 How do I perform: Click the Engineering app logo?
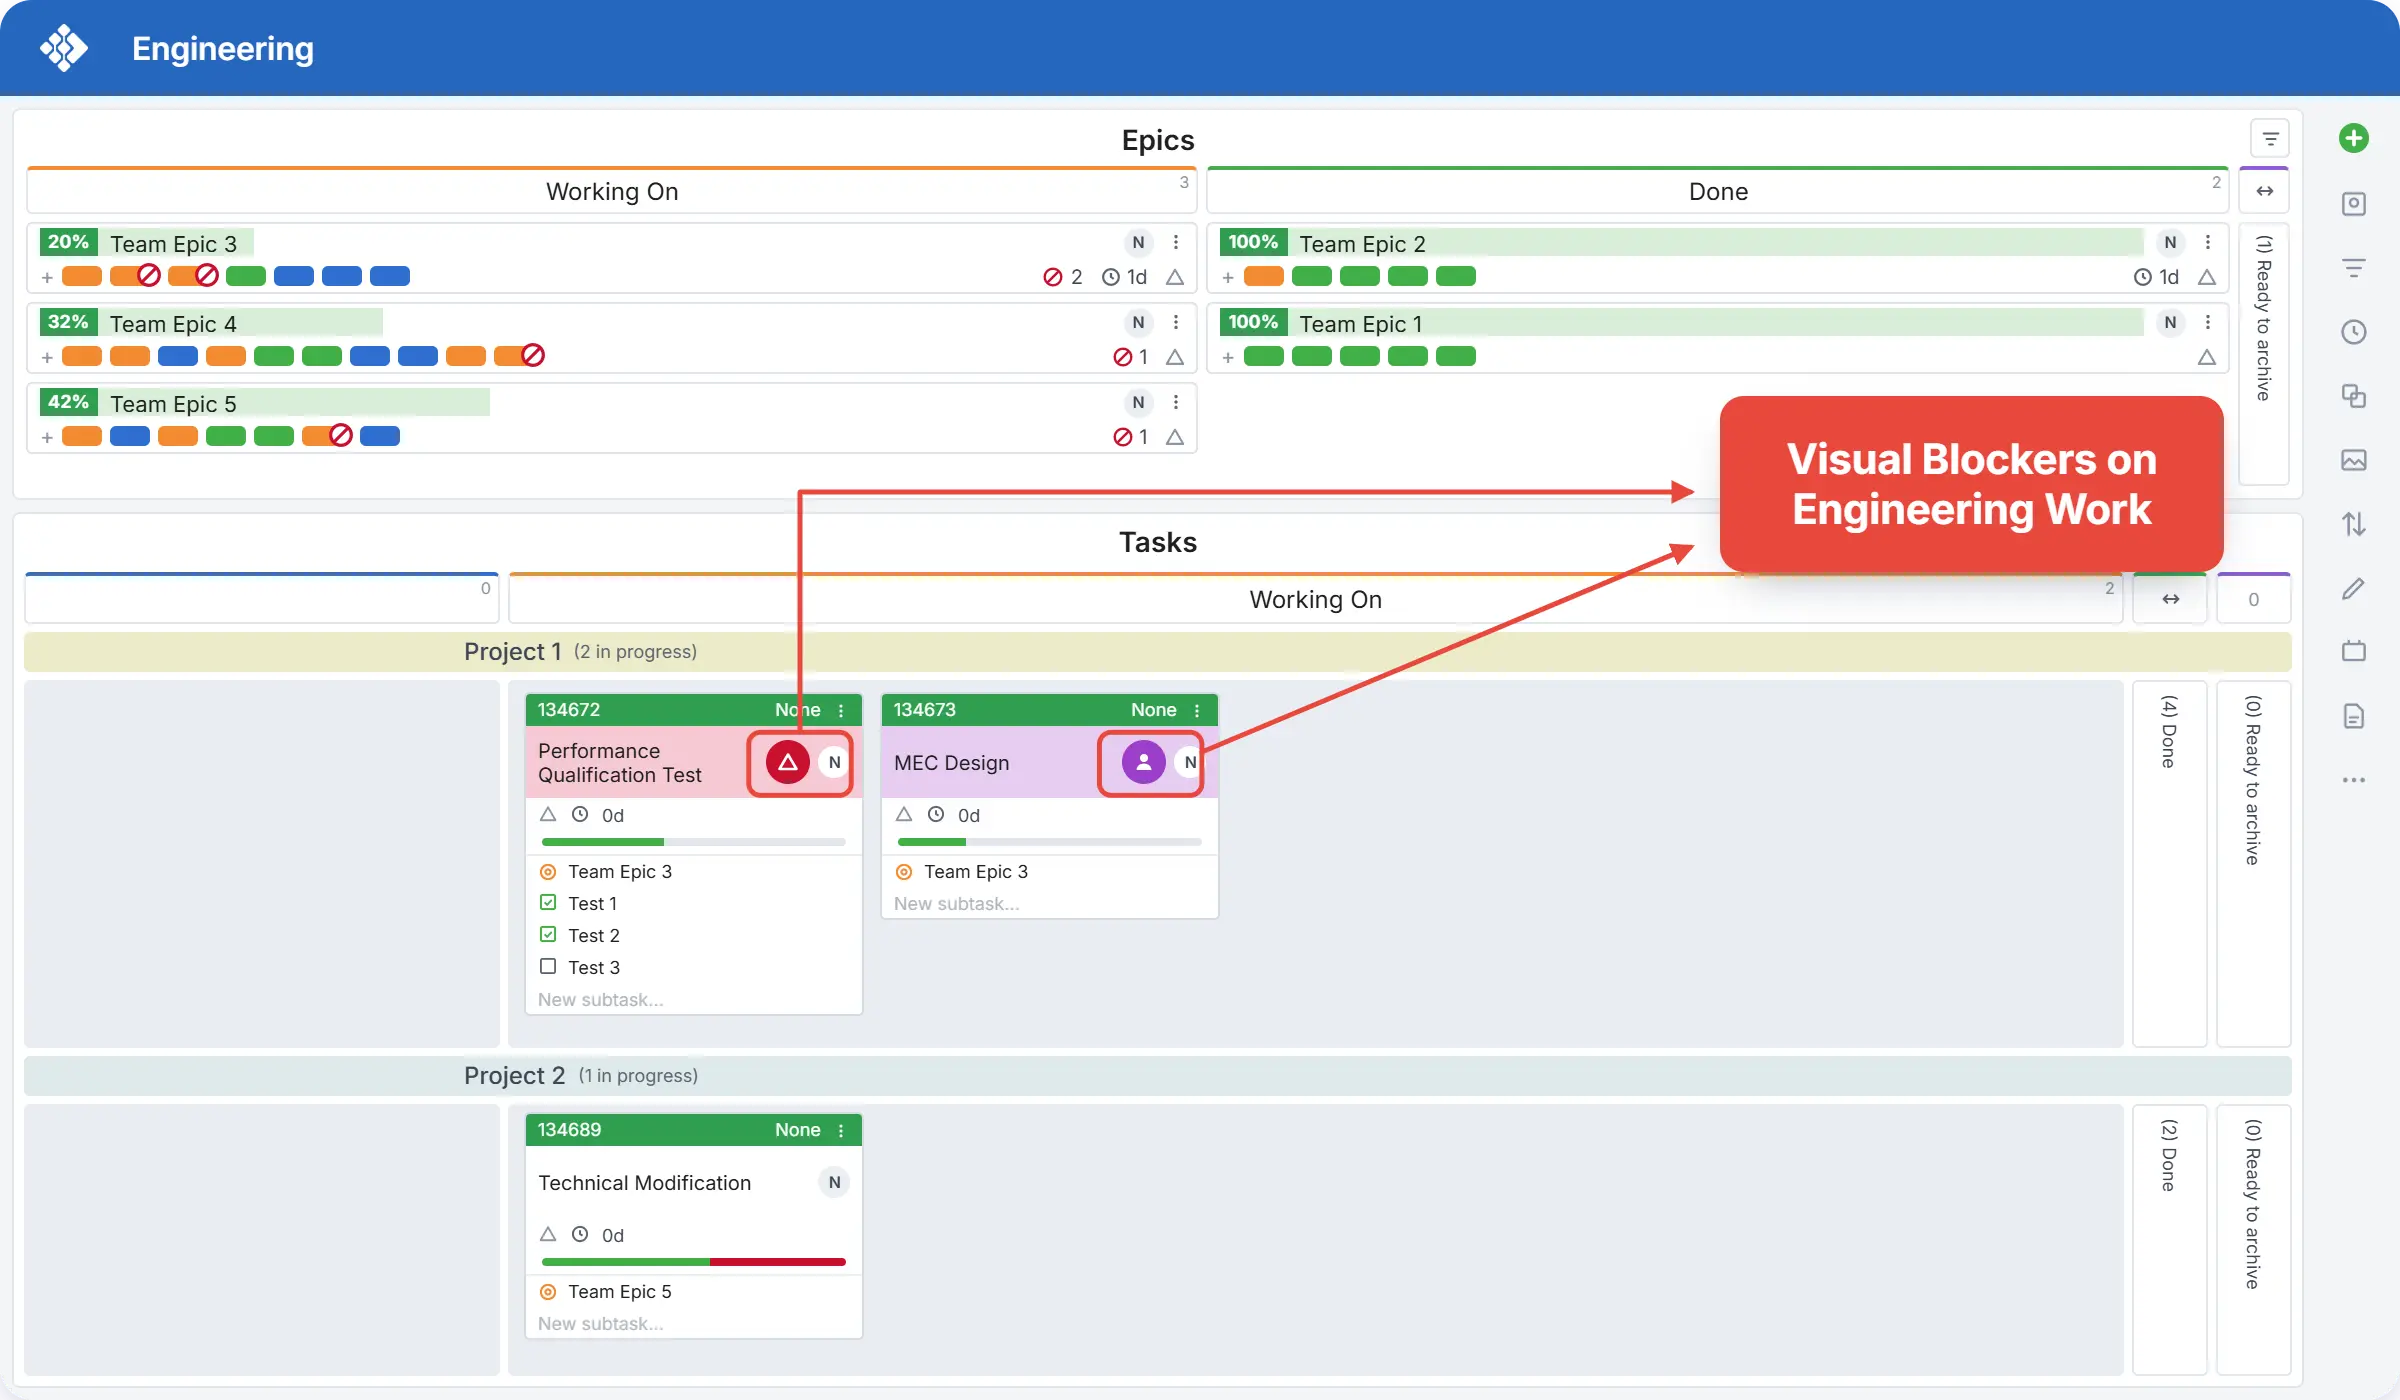tap(64, 48)
